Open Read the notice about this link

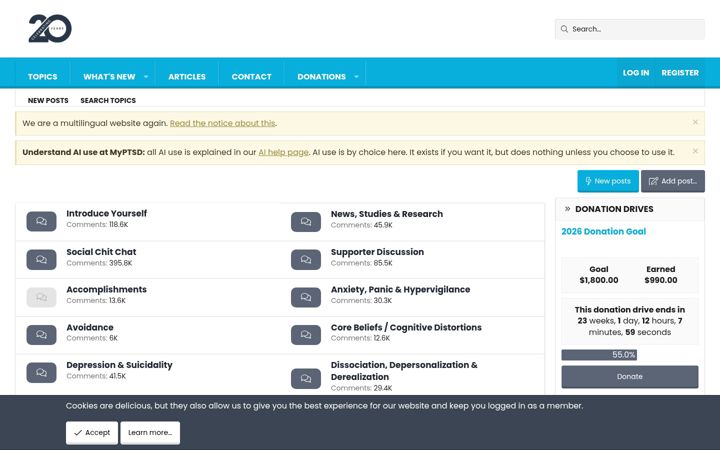click(x=223, y=123)
